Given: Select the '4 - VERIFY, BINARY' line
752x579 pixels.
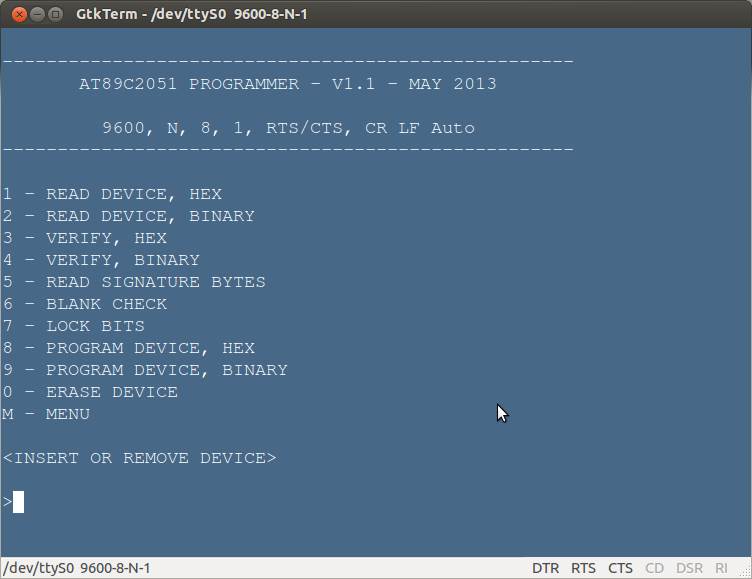Looking at the screenshot, I should [x=101, y=260].
